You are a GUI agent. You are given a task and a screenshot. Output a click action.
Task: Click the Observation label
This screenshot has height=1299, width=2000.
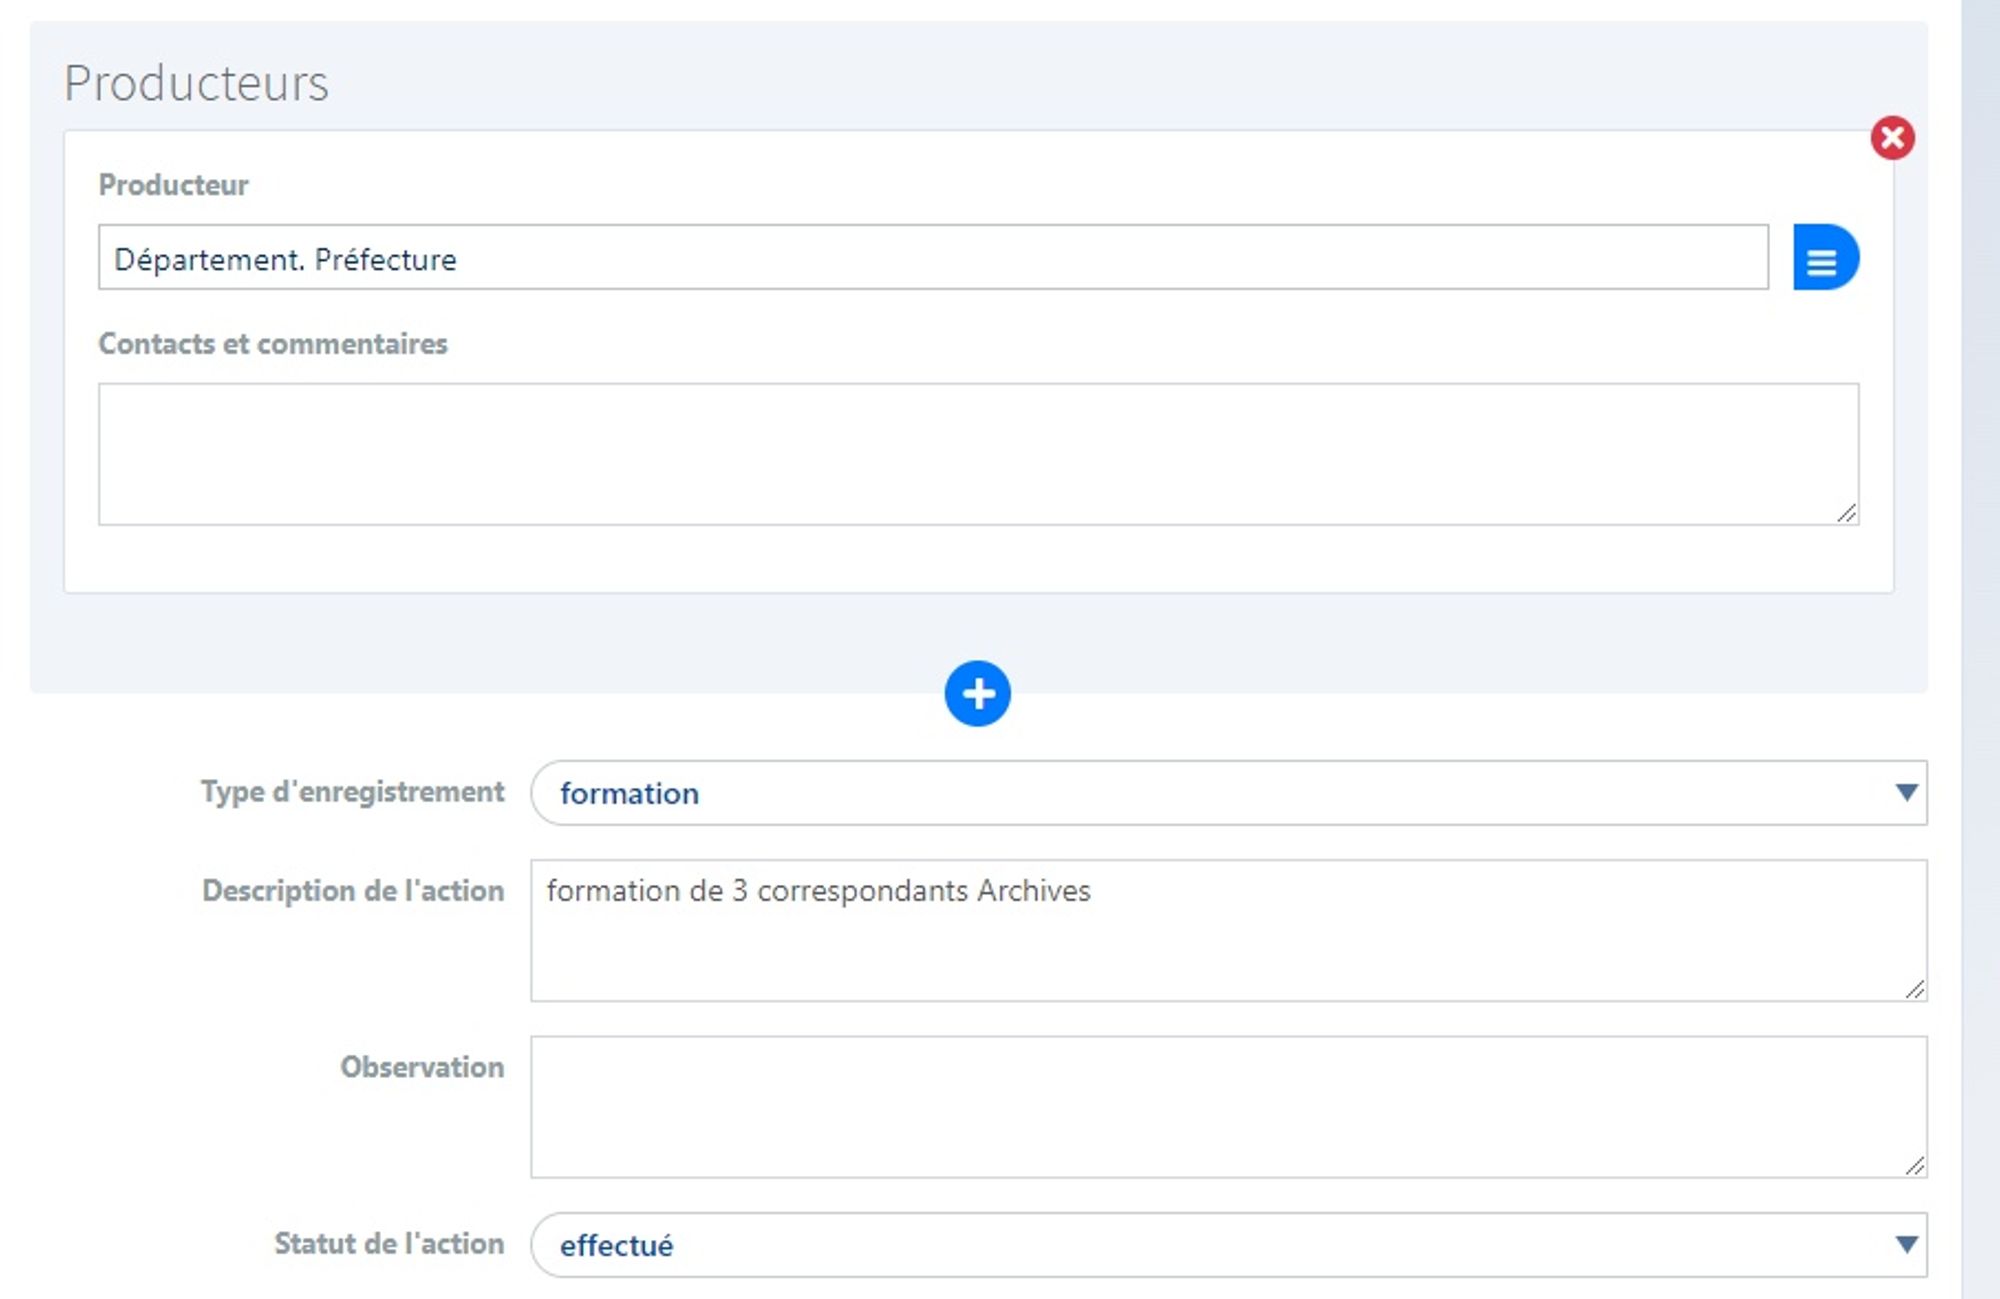(x=421, y=1067)
